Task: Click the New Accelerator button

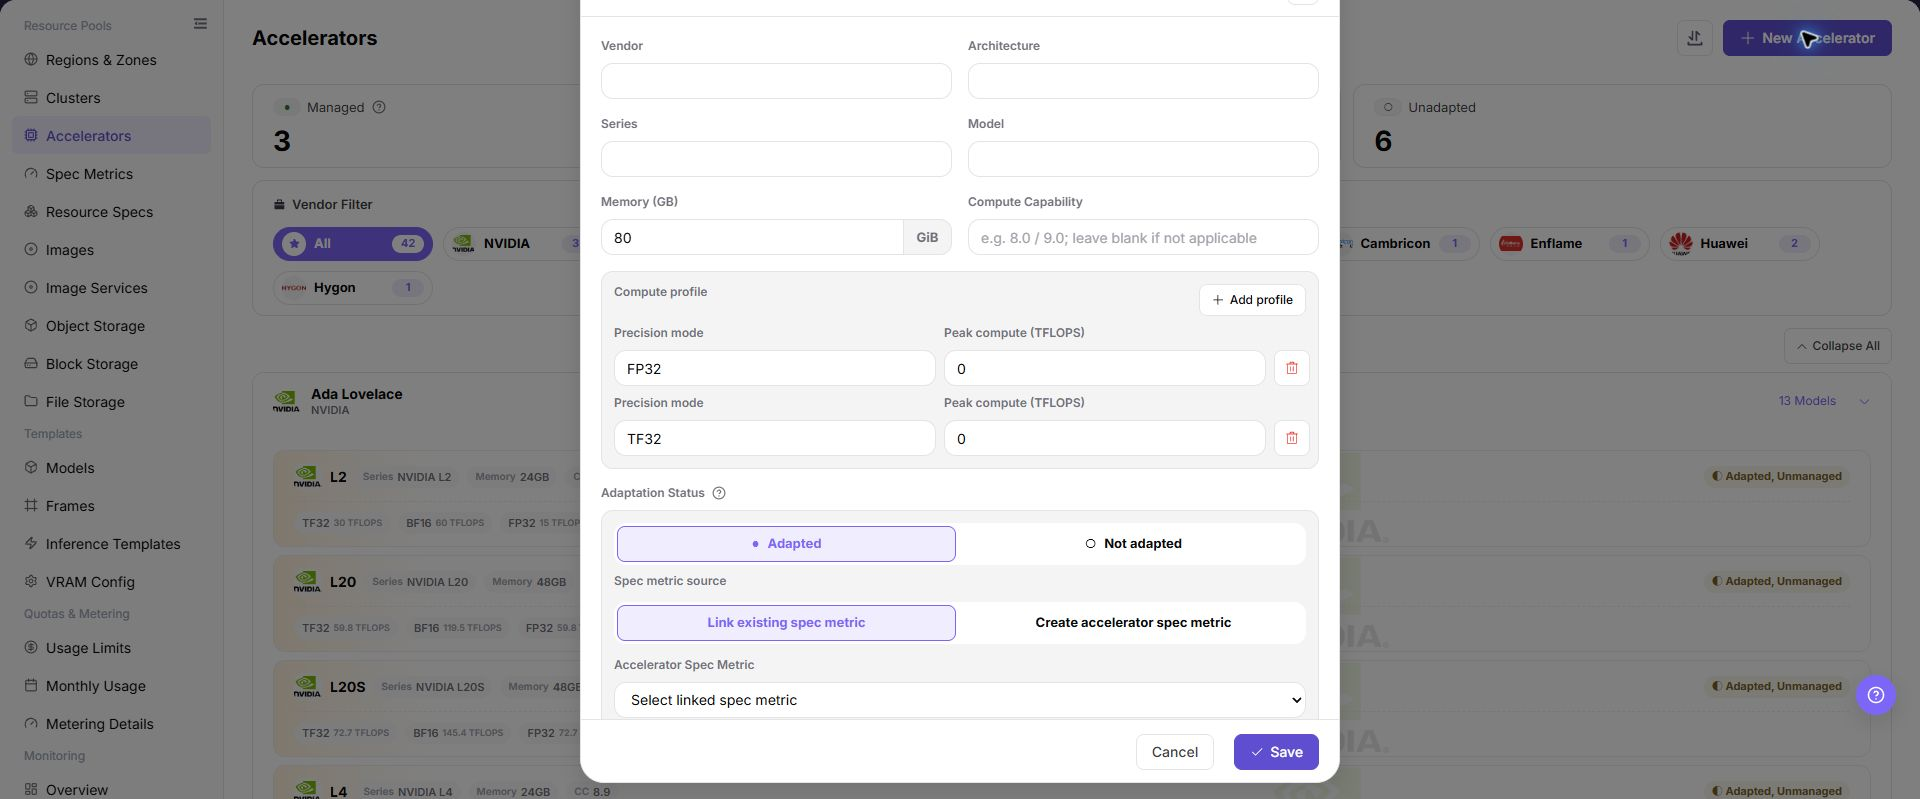Action: (1807, 38)
